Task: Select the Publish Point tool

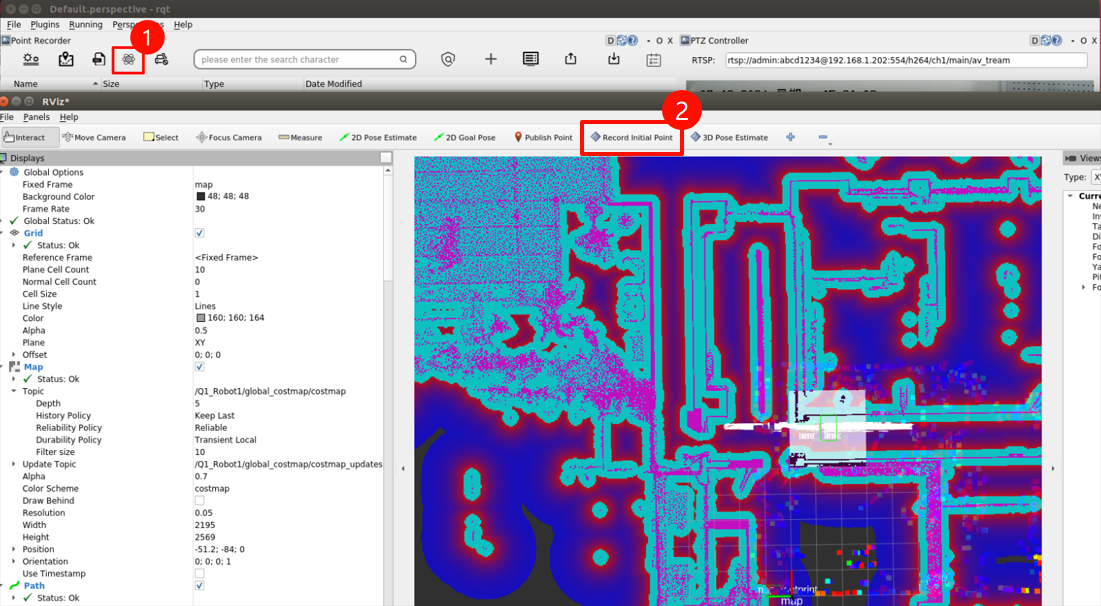Action: tap(543, 138)
